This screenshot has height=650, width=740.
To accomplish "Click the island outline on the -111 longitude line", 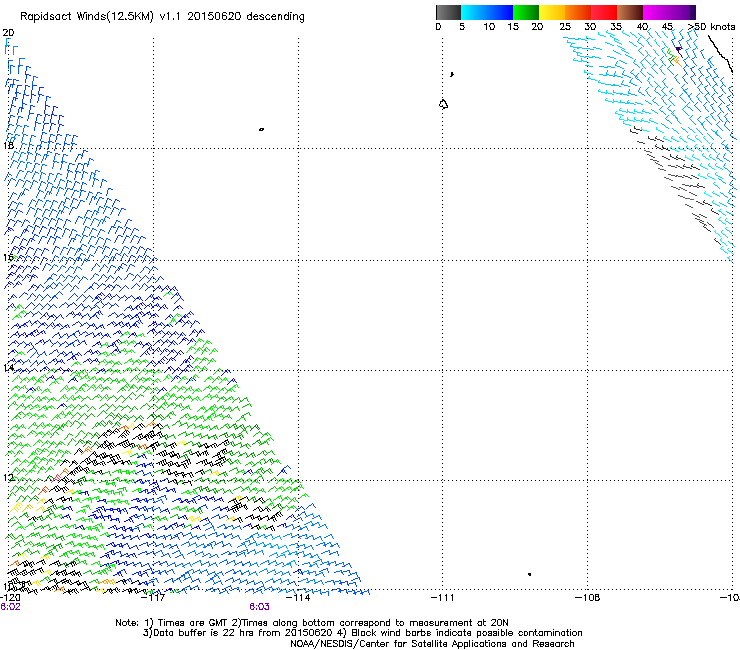I will pyautogui.click(x=443, y=104).
